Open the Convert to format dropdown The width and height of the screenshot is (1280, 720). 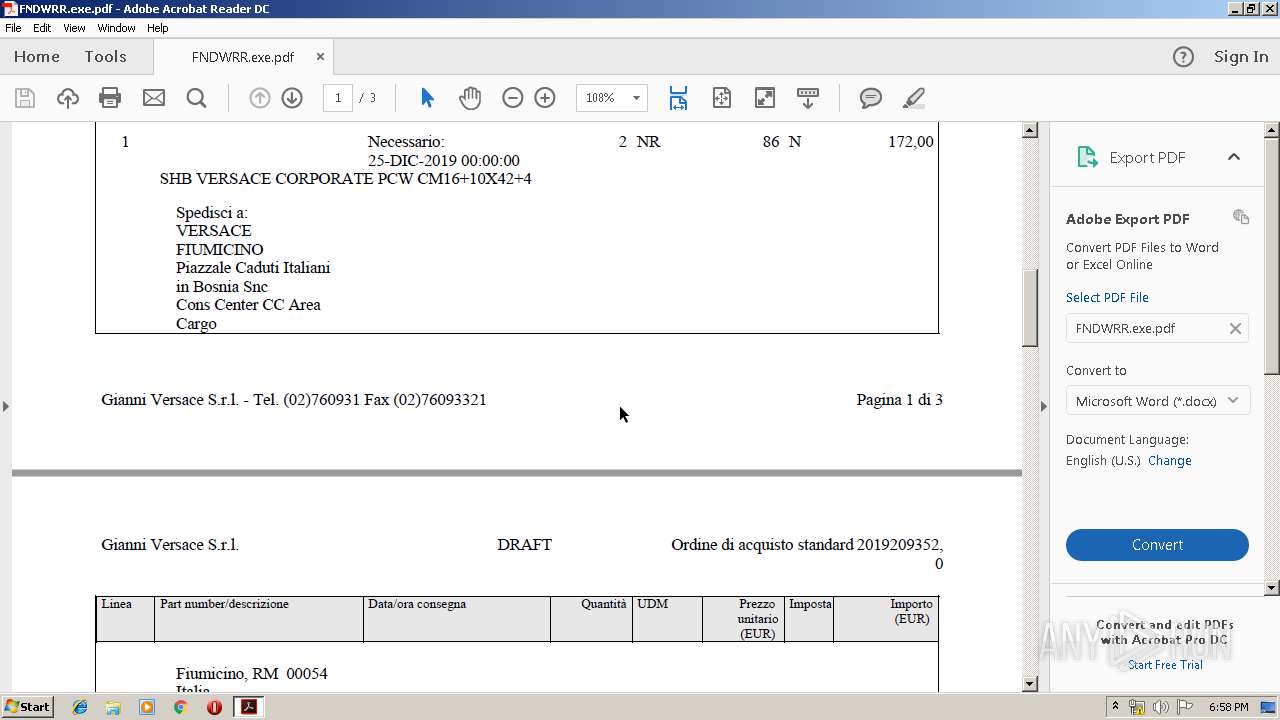pyautogui.click(x=1157, y=401)
